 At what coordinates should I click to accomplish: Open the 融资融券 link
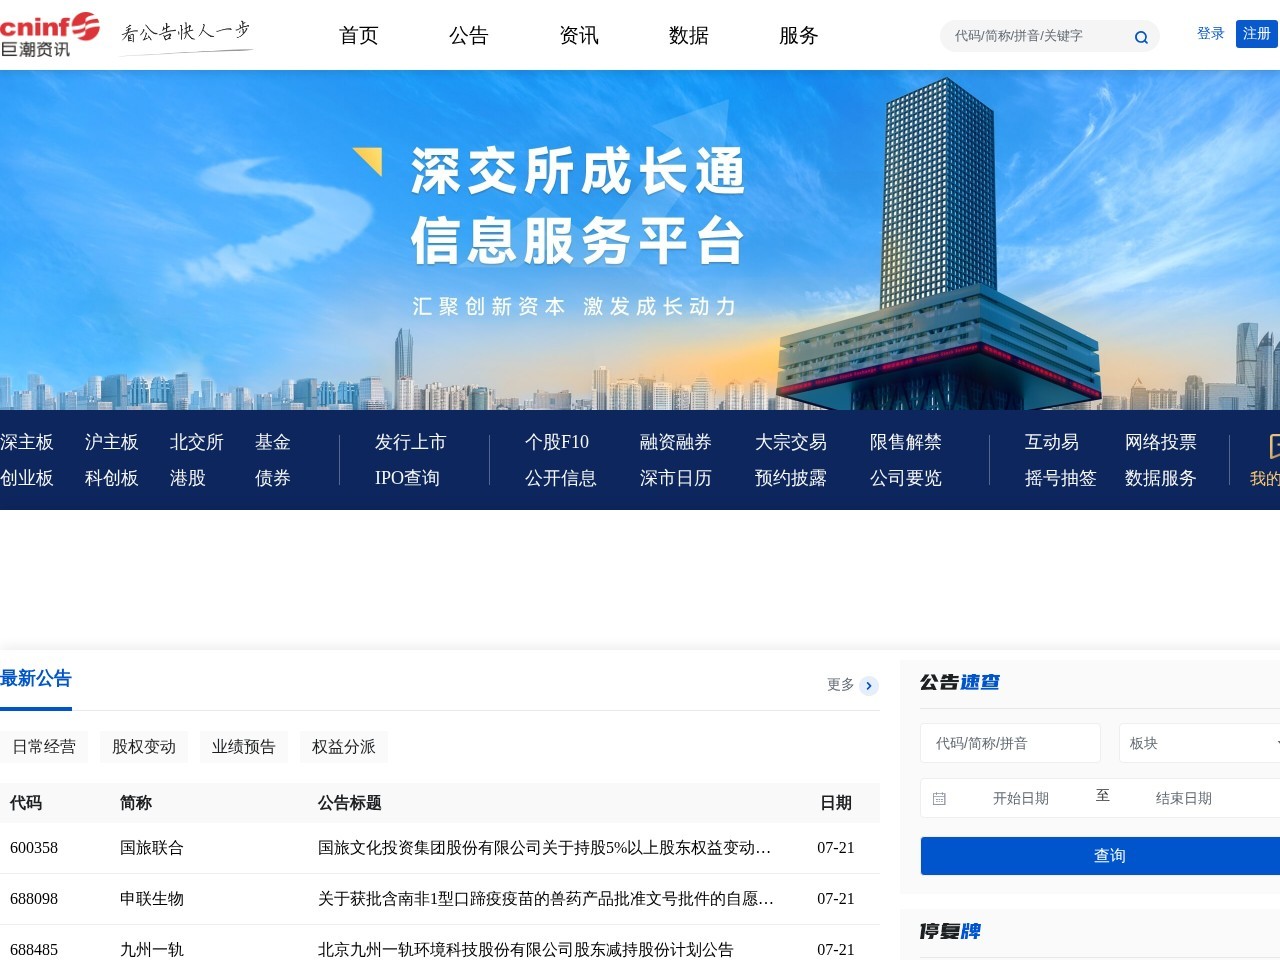(x=676, y=442)
